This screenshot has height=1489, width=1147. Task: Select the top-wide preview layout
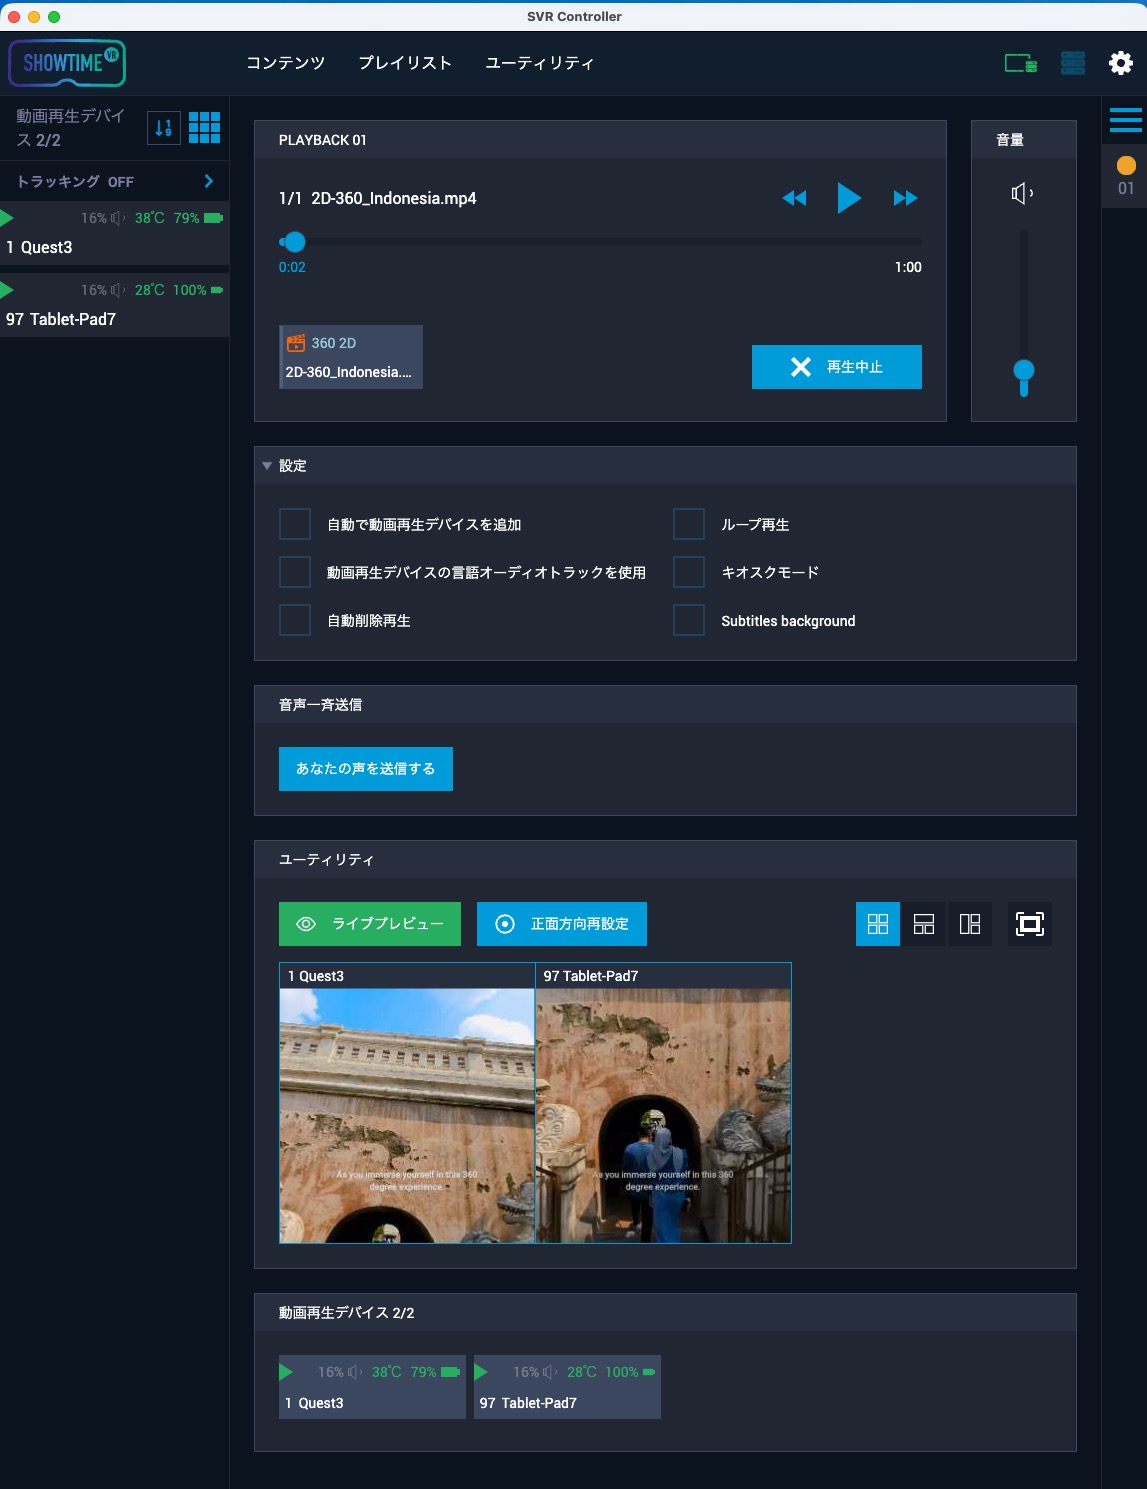pyautogui.click(x=924, y=924)
